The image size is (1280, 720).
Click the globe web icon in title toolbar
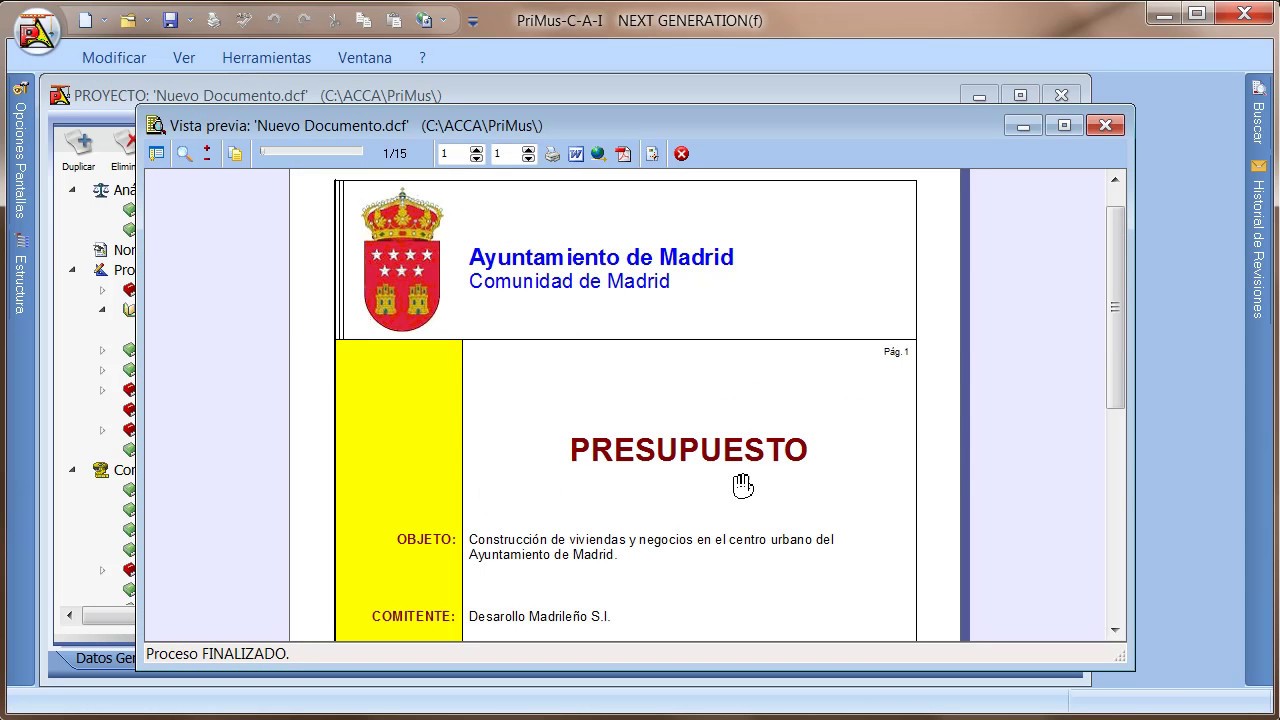coord(424,20)
